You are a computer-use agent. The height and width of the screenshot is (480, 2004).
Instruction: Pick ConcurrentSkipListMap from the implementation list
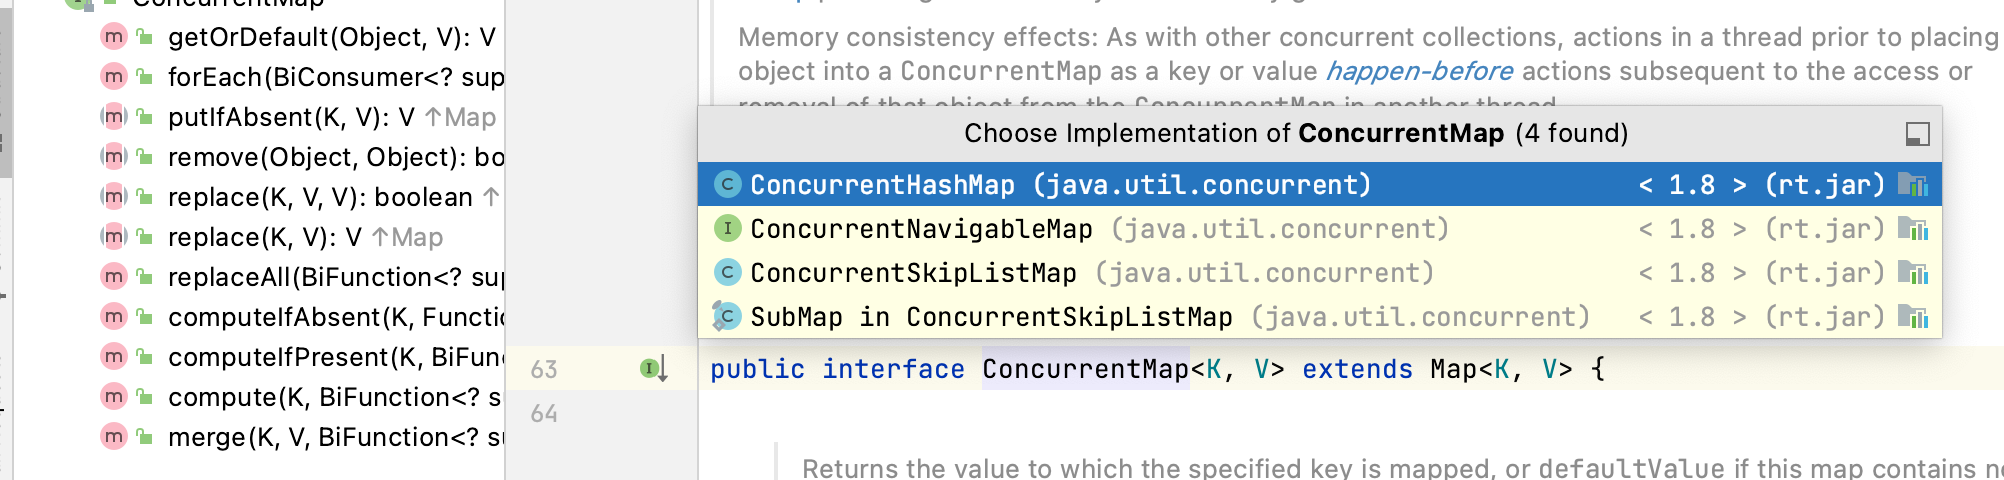pos(912,273)
